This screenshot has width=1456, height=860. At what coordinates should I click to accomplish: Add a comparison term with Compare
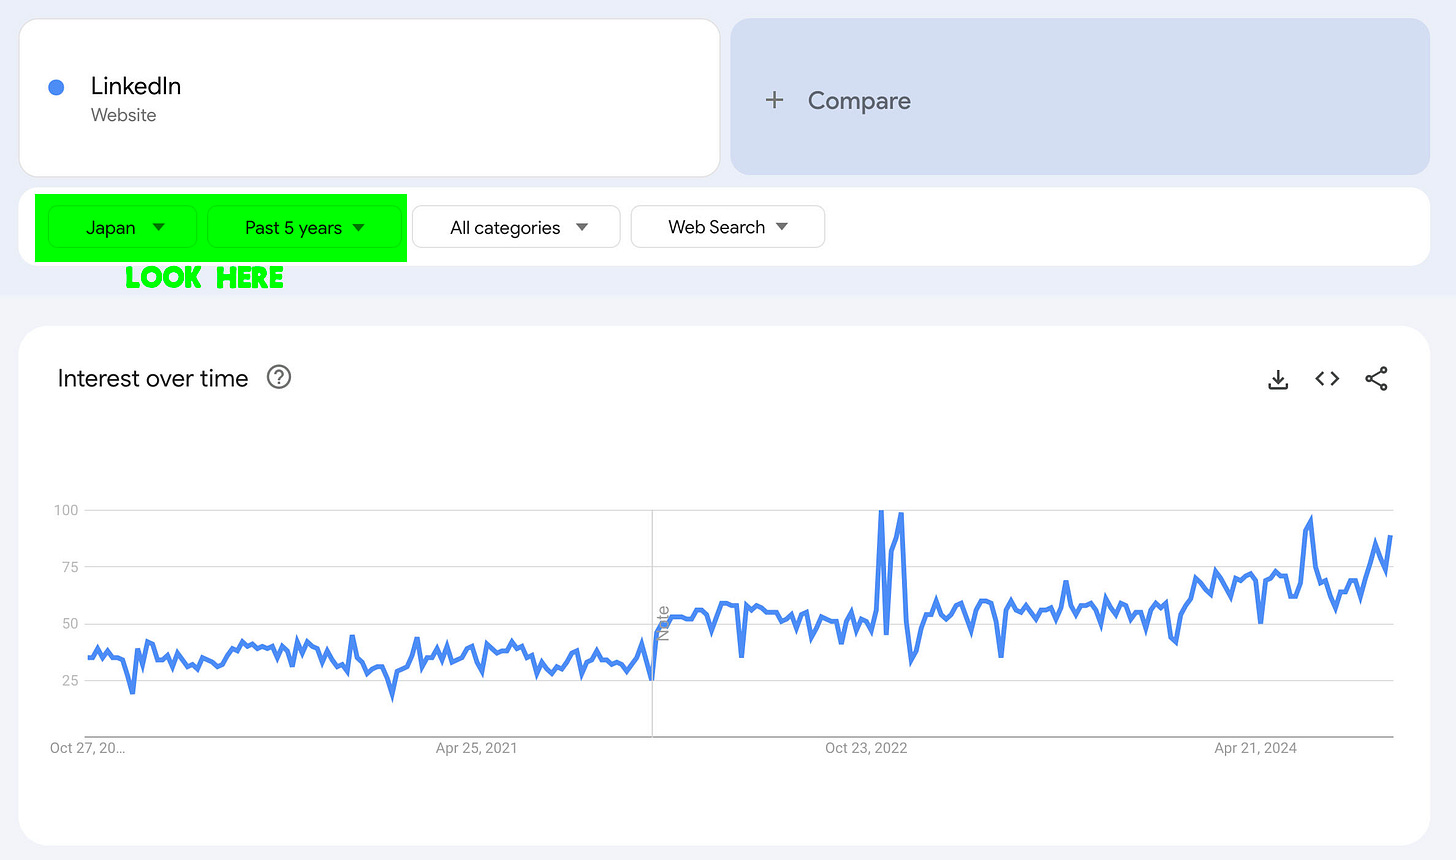1080,97
